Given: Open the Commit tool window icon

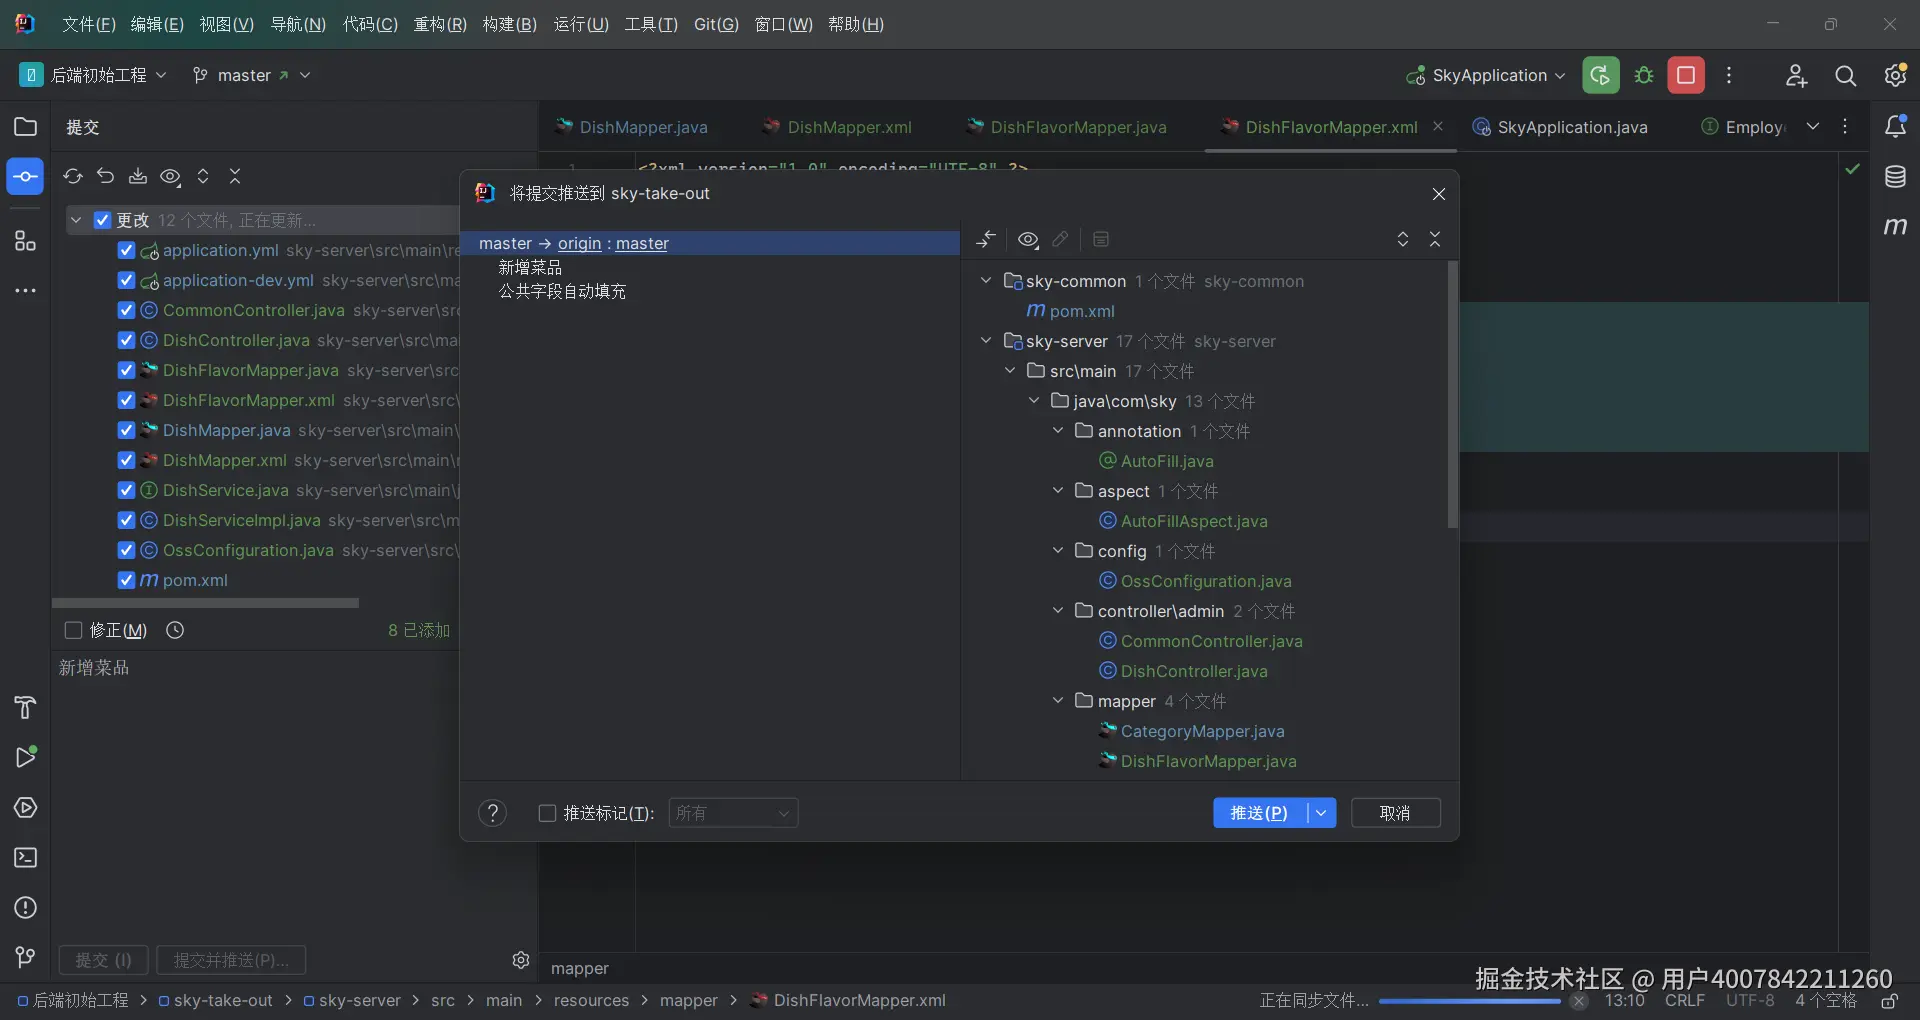Looking at the screenshot, I should 25,177.
